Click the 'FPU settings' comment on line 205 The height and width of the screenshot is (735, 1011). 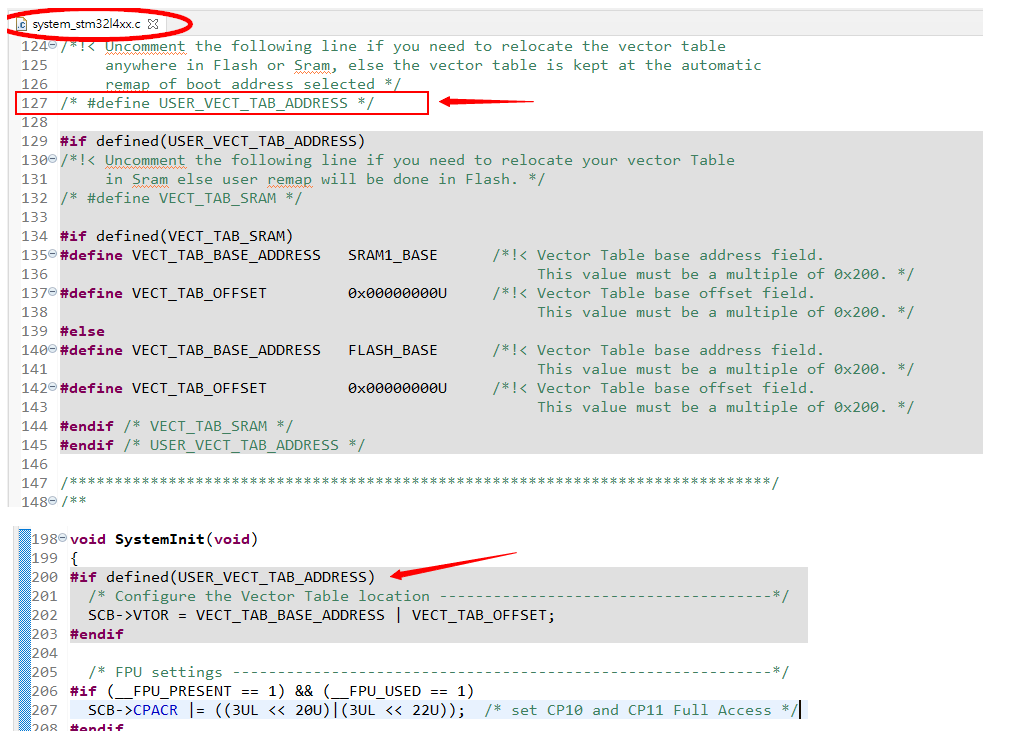(x=168, y=672)
